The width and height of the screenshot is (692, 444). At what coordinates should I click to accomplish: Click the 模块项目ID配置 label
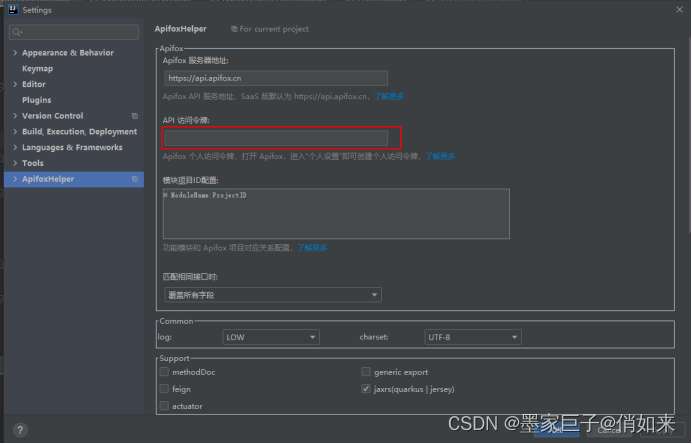pyautogui.click(x=191, y=180)
